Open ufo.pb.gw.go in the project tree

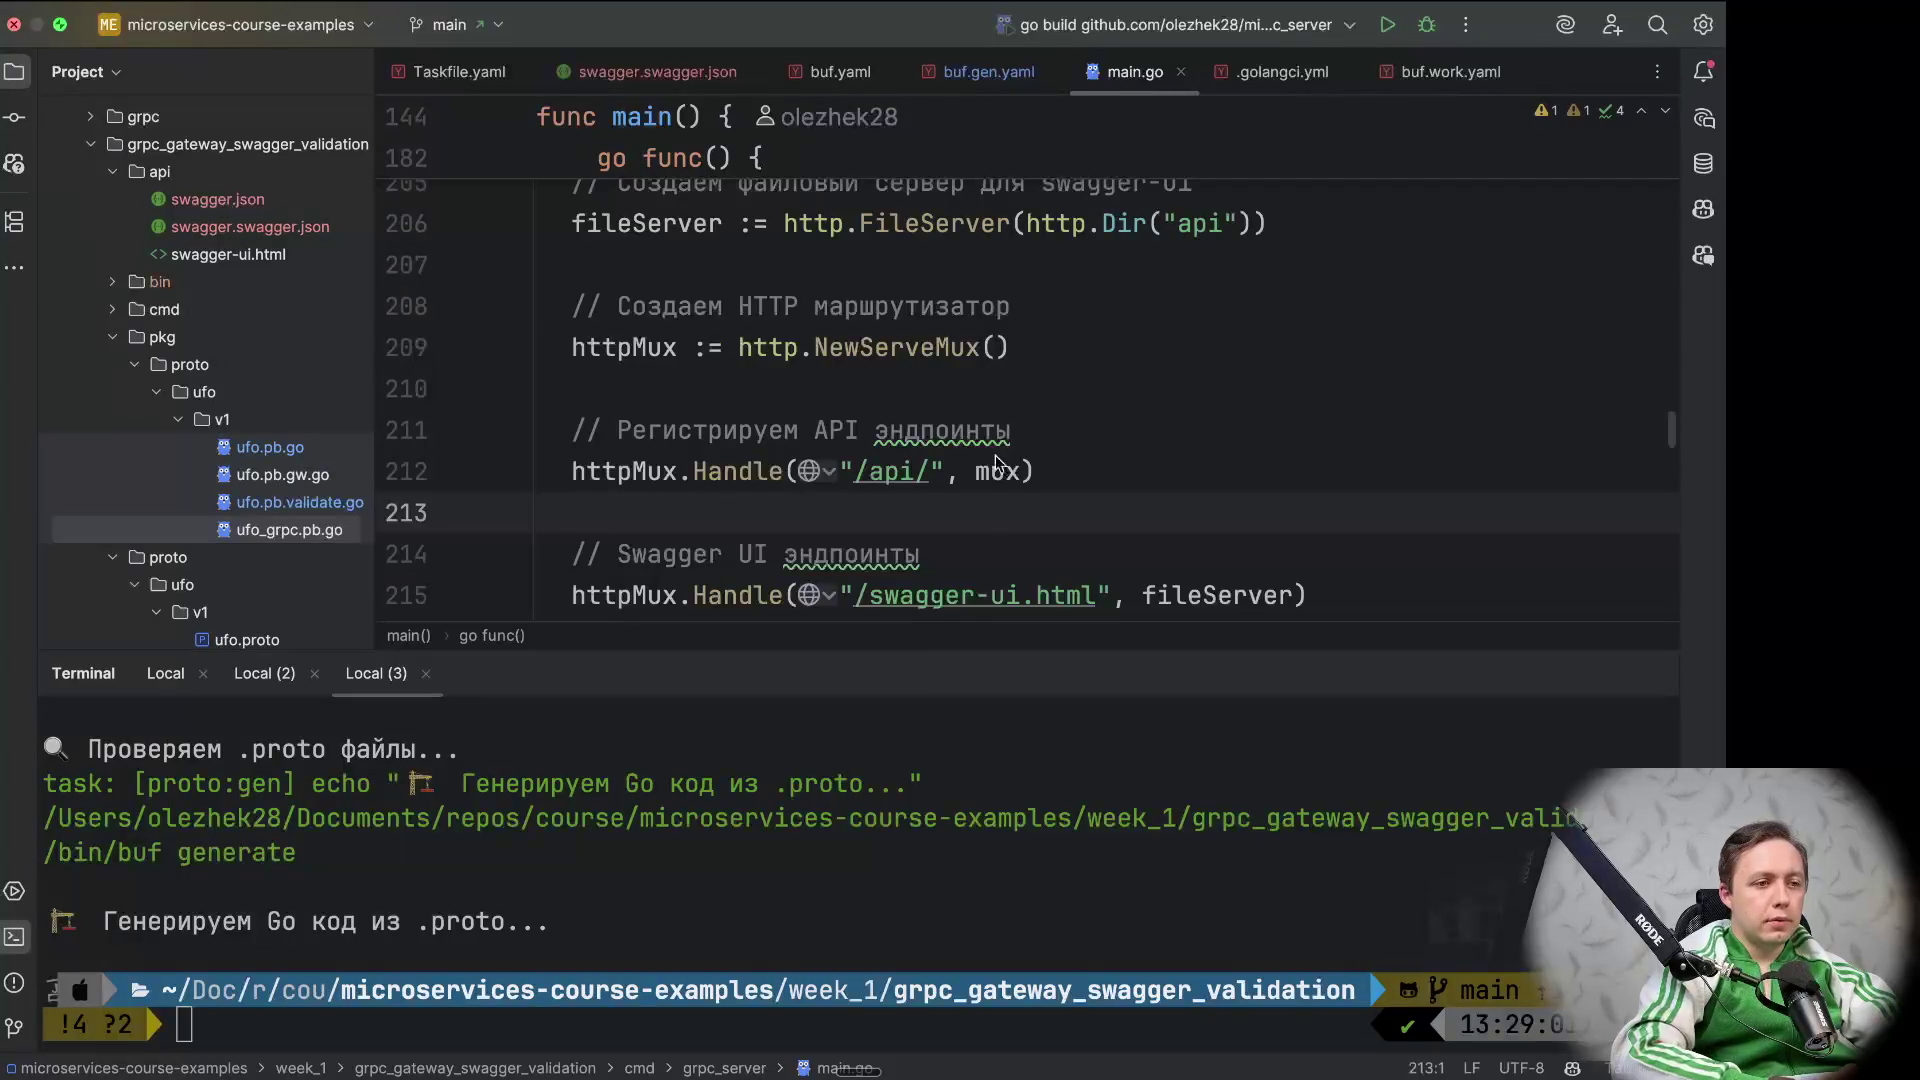click(x=282, y=475)
